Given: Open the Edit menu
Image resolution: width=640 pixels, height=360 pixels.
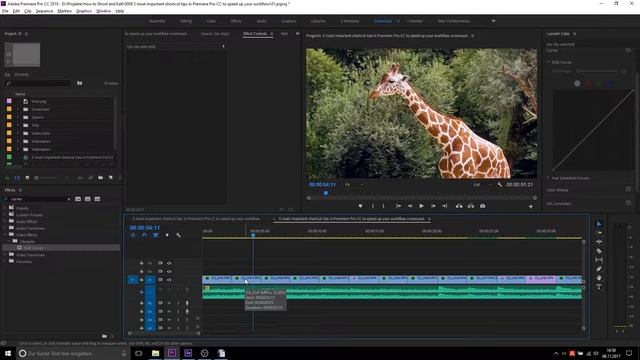Looking at the screenshot, I should pyautogui.click(x=16, y=11).
